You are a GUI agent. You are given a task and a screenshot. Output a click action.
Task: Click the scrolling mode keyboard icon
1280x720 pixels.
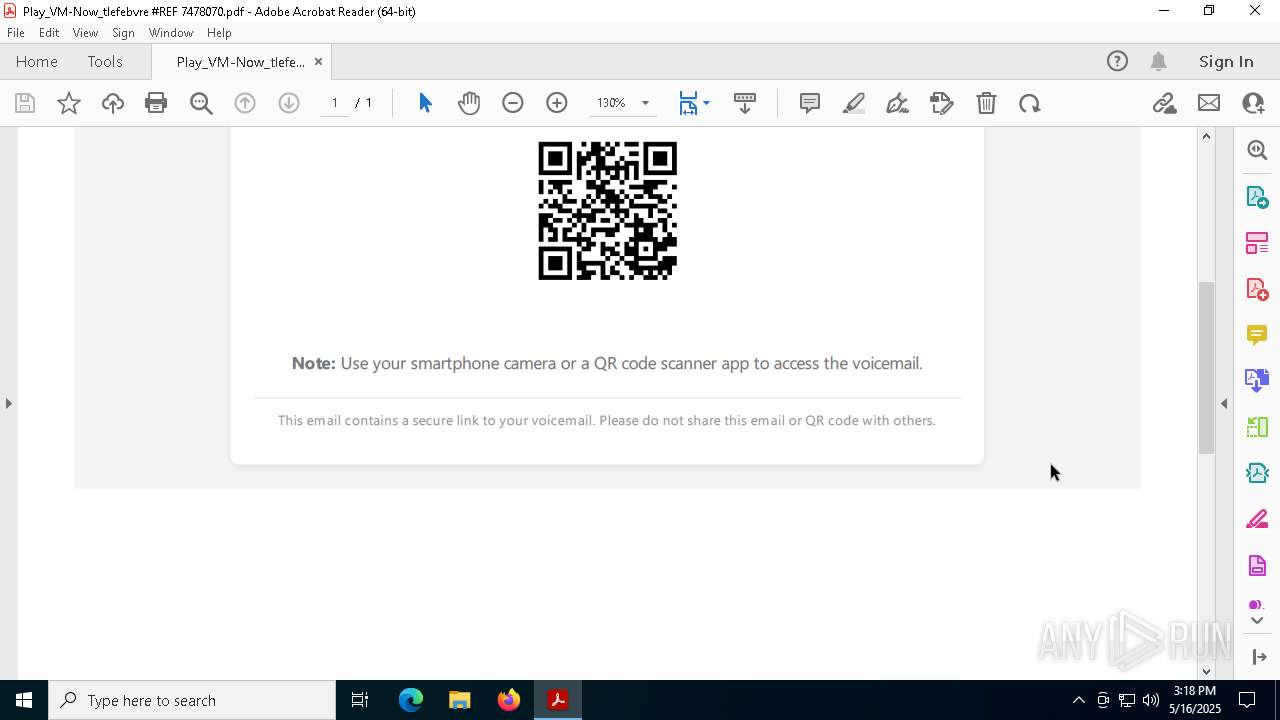(745, 103)
